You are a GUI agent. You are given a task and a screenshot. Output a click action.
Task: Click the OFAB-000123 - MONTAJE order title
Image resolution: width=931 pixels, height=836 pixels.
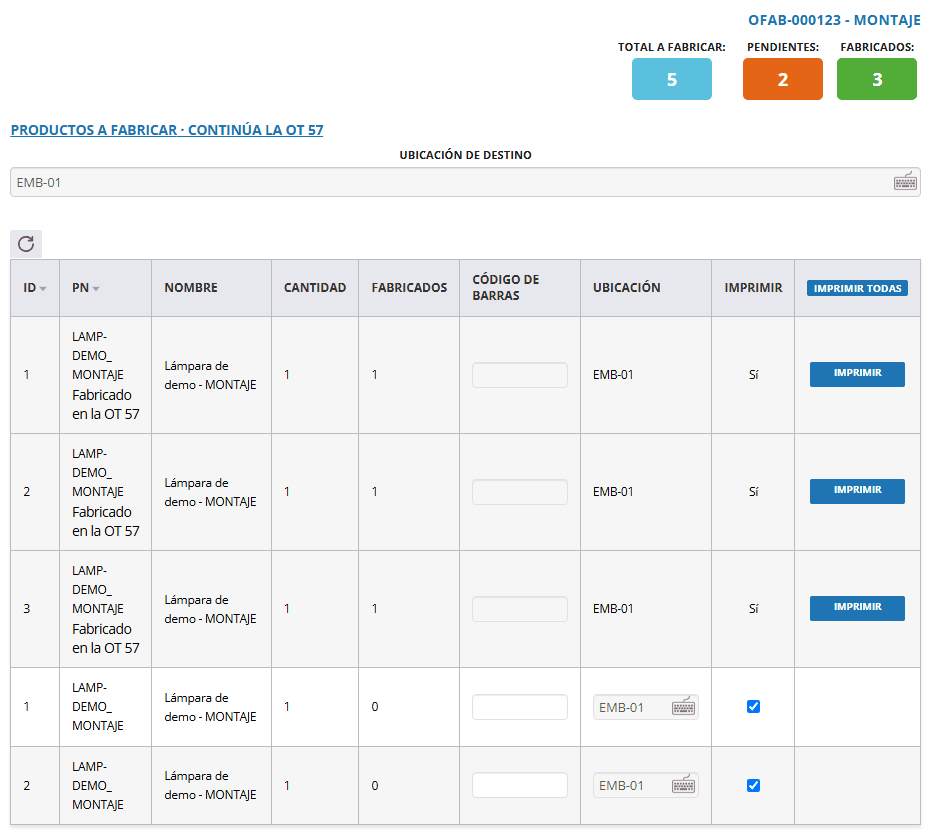click(834, 20)
